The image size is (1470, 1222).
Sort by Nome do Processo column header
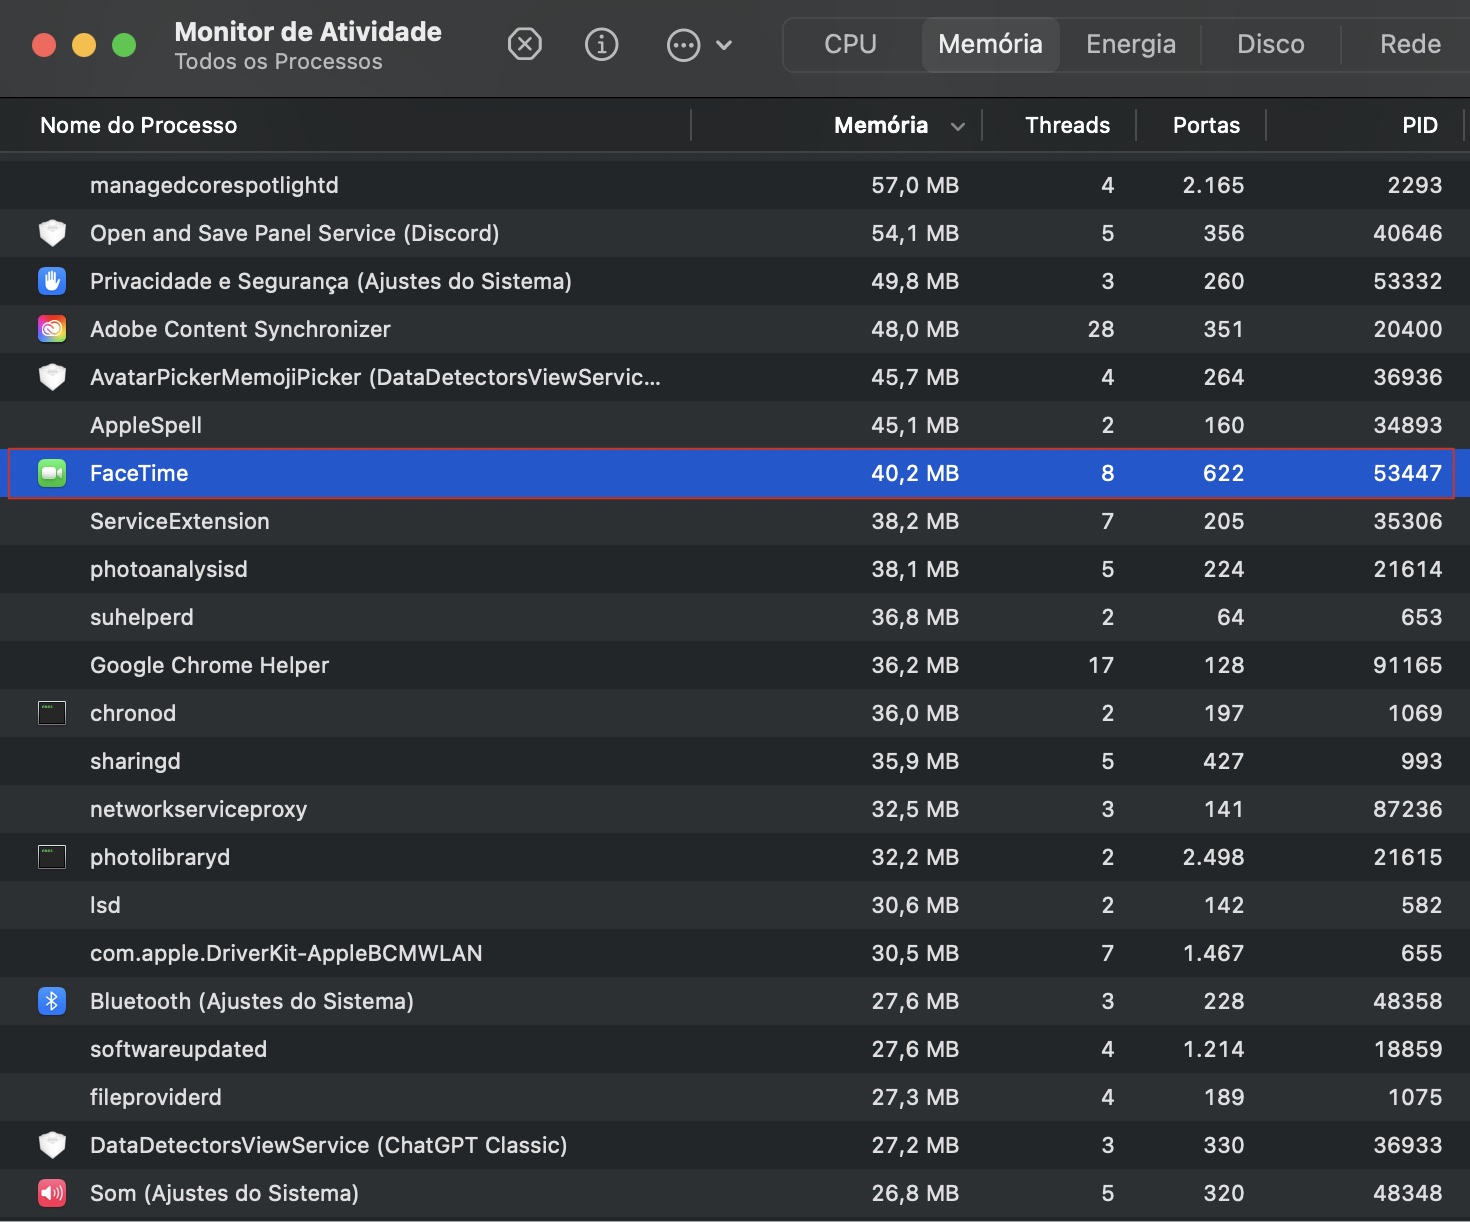tap(139, 125)
